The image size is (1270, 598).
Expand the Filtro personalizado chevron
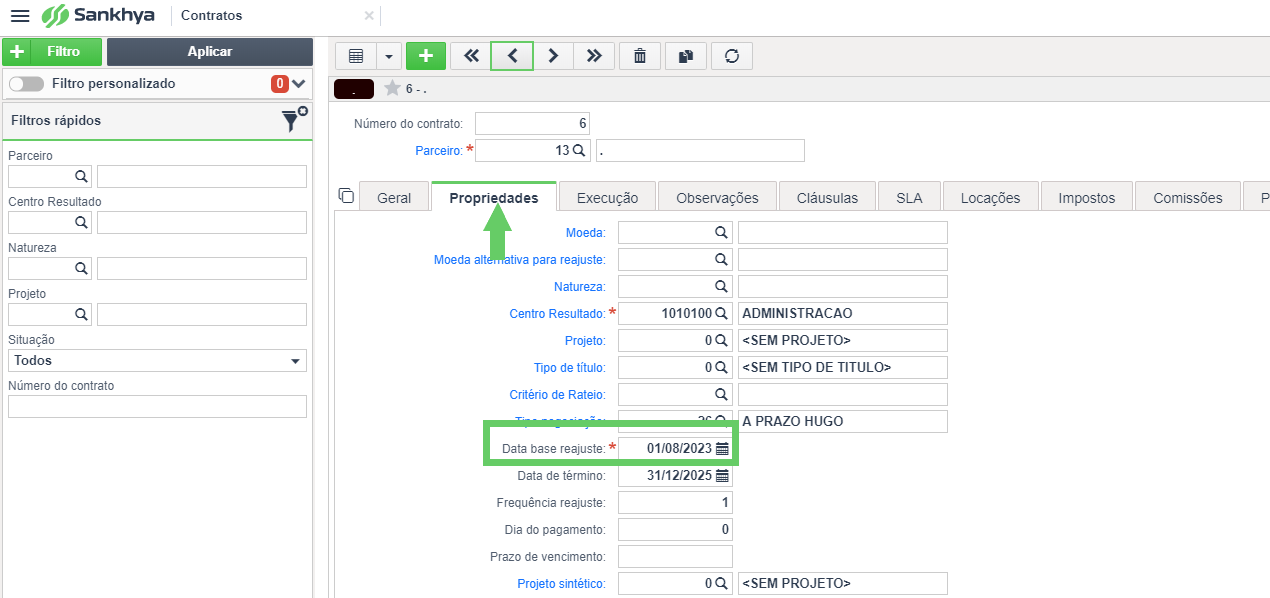click(x=298, y=84)
